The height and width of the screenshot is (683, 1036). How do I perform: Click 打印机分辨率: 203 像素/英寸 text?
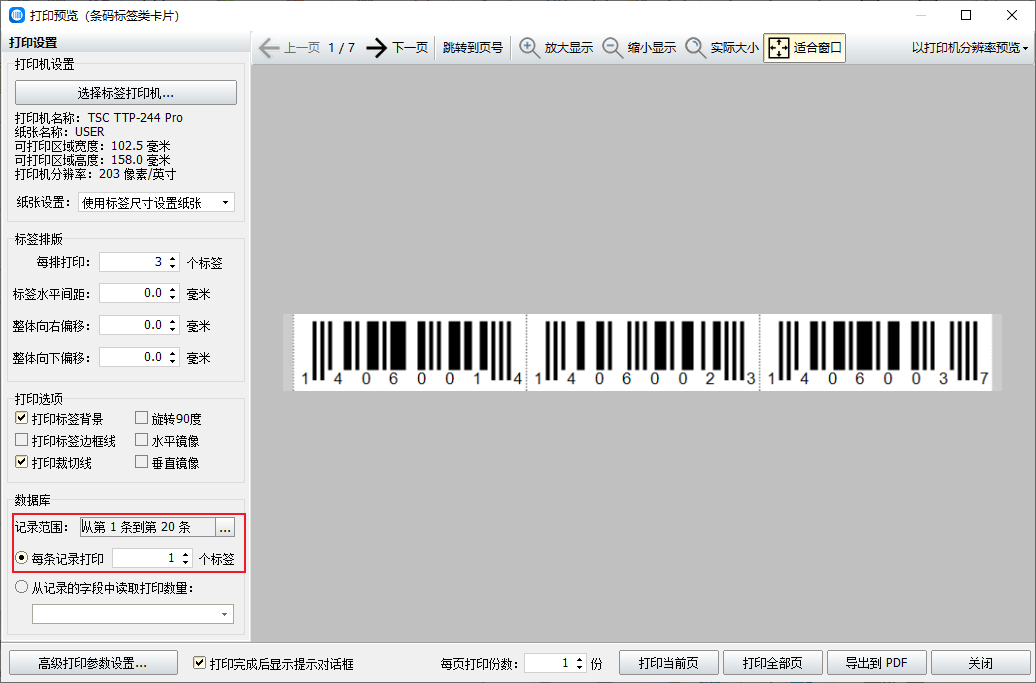(95, 174)
